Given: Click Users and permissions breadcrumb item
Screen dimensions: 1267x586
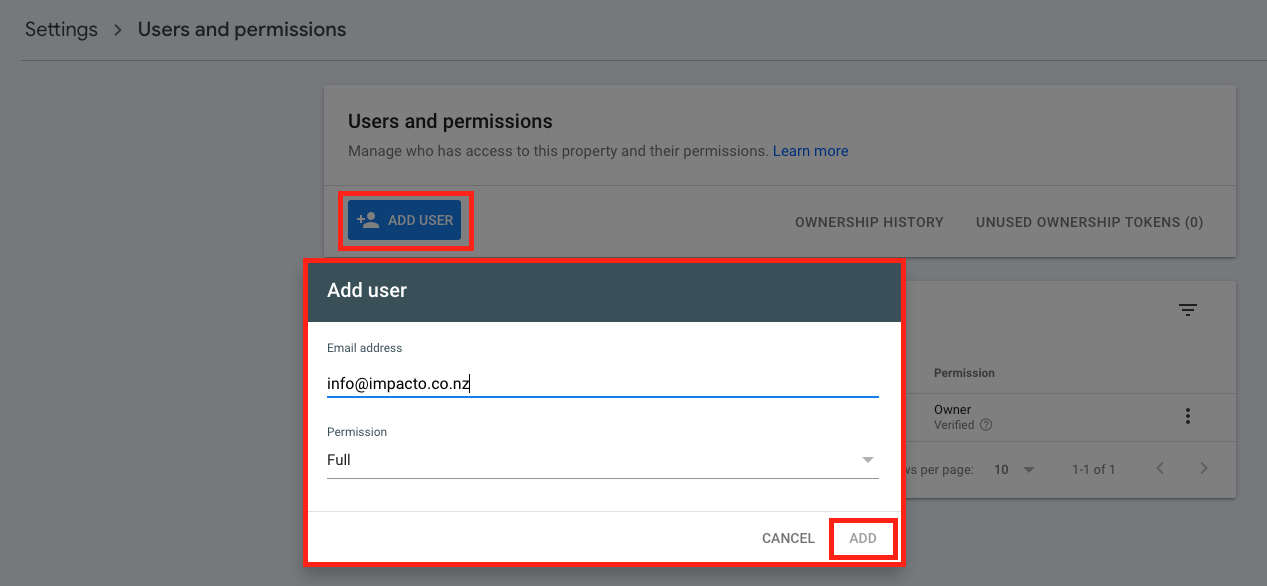Looking at the screenshot, I should click(242, 30).
